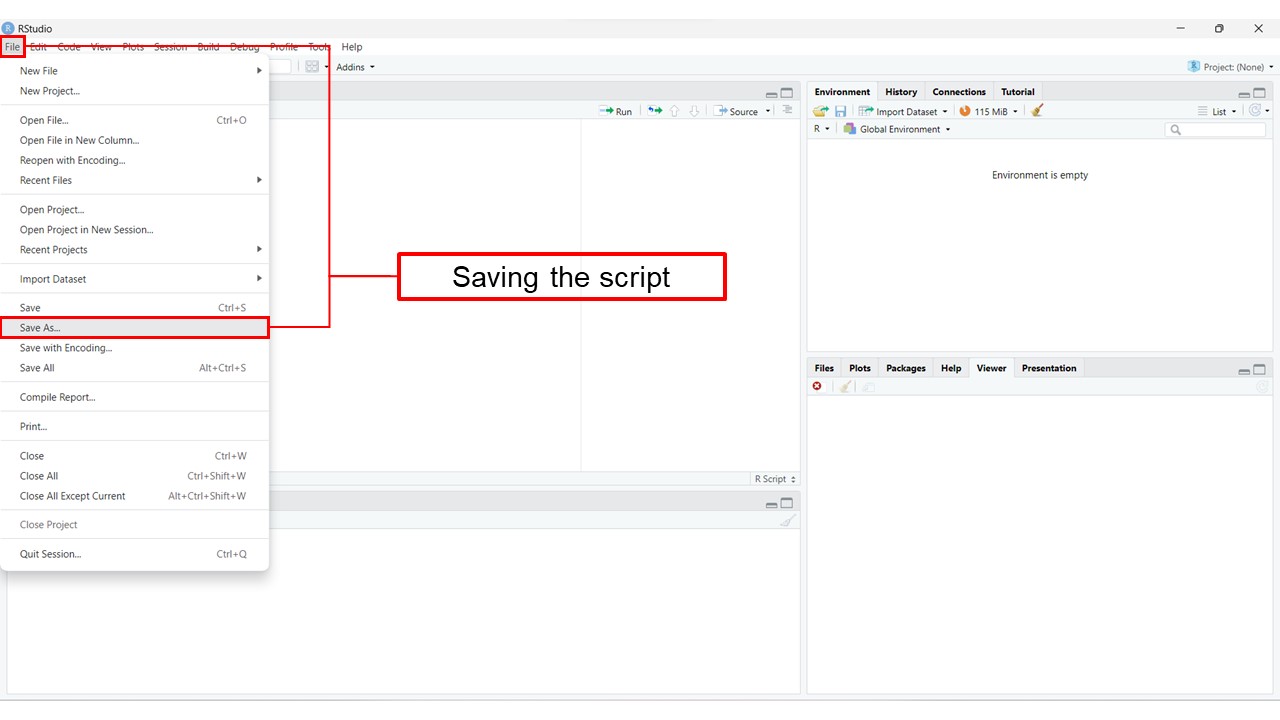Click the viewer export icon
The width and height of the screenshot is (1280, 720).
[869, 386]
